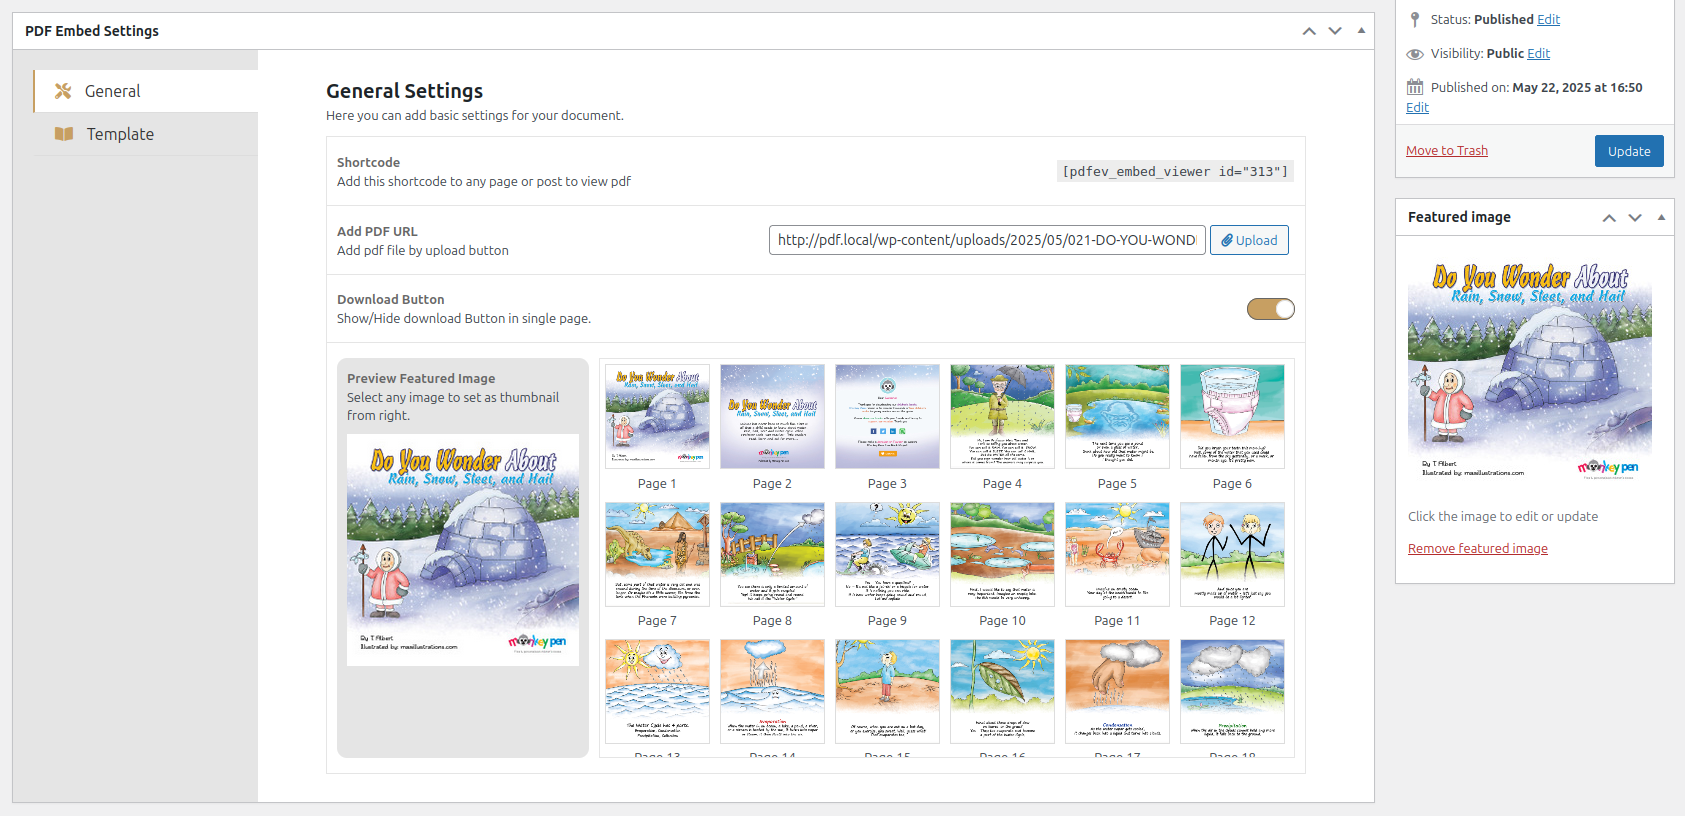Select Page 12 thumbnail

(1232, 554)
